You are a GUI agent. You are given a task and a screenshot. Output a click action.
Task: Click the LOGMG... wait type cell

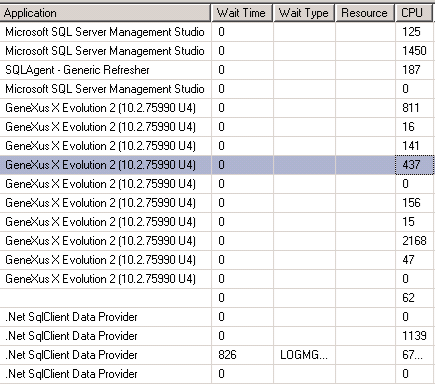pos(304,355)
